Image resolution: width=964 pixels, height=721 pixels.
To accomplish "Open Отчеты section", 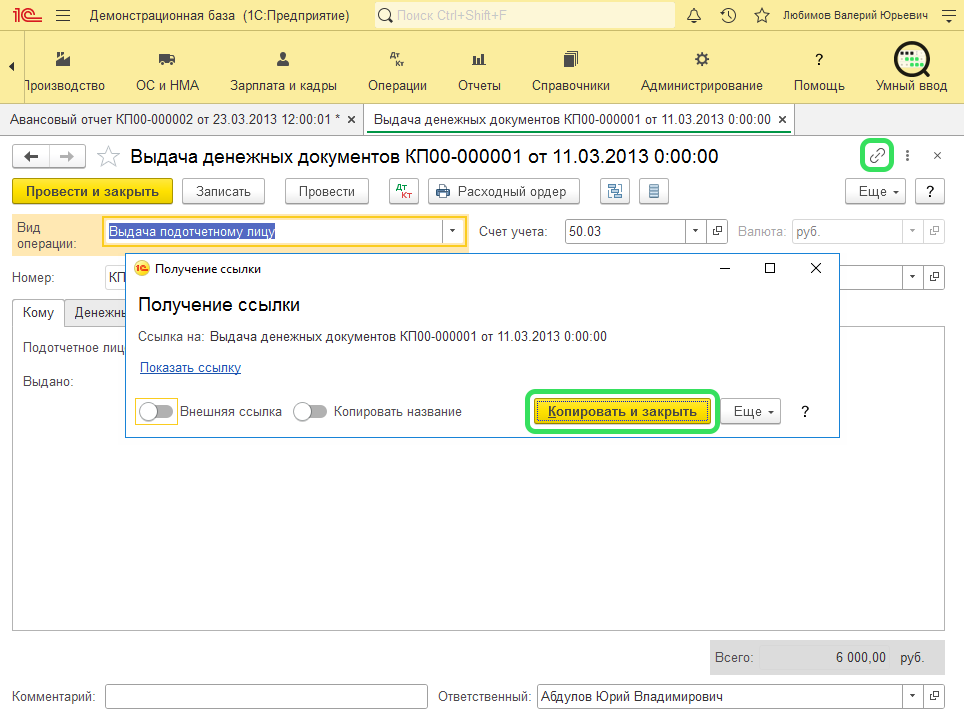I will click(x=479, y=73).
